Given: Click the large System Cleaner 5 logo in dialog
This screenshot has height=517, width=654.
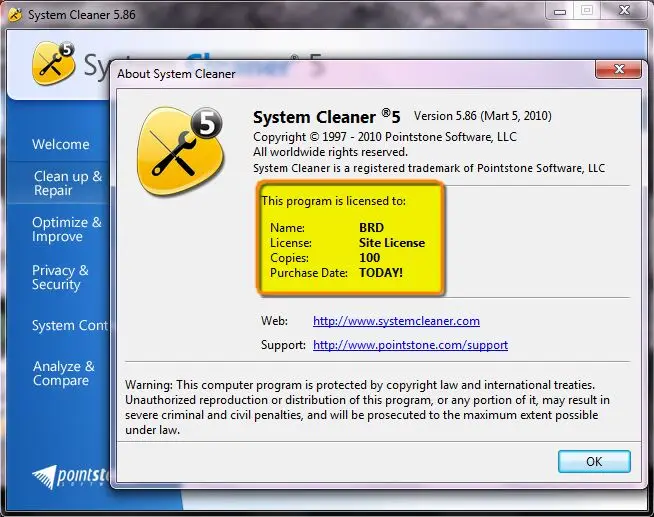Looking at the screenshot, I should [x=180, y=151].
